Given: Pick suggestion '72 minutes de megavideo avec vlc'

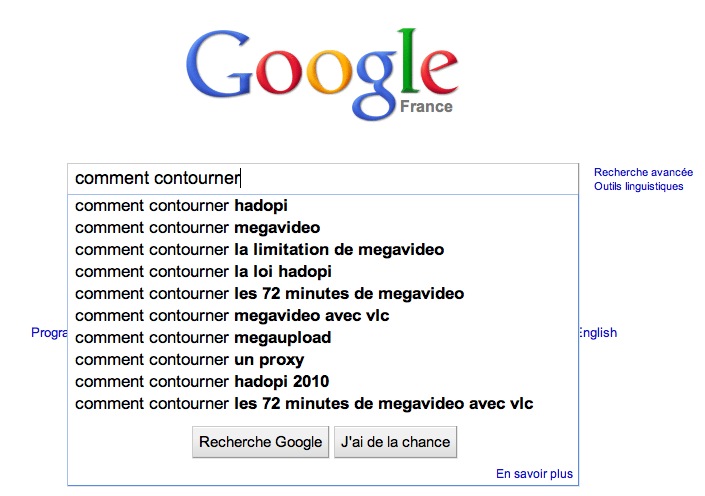Looking at the screenshot, I should coord(304,404).
